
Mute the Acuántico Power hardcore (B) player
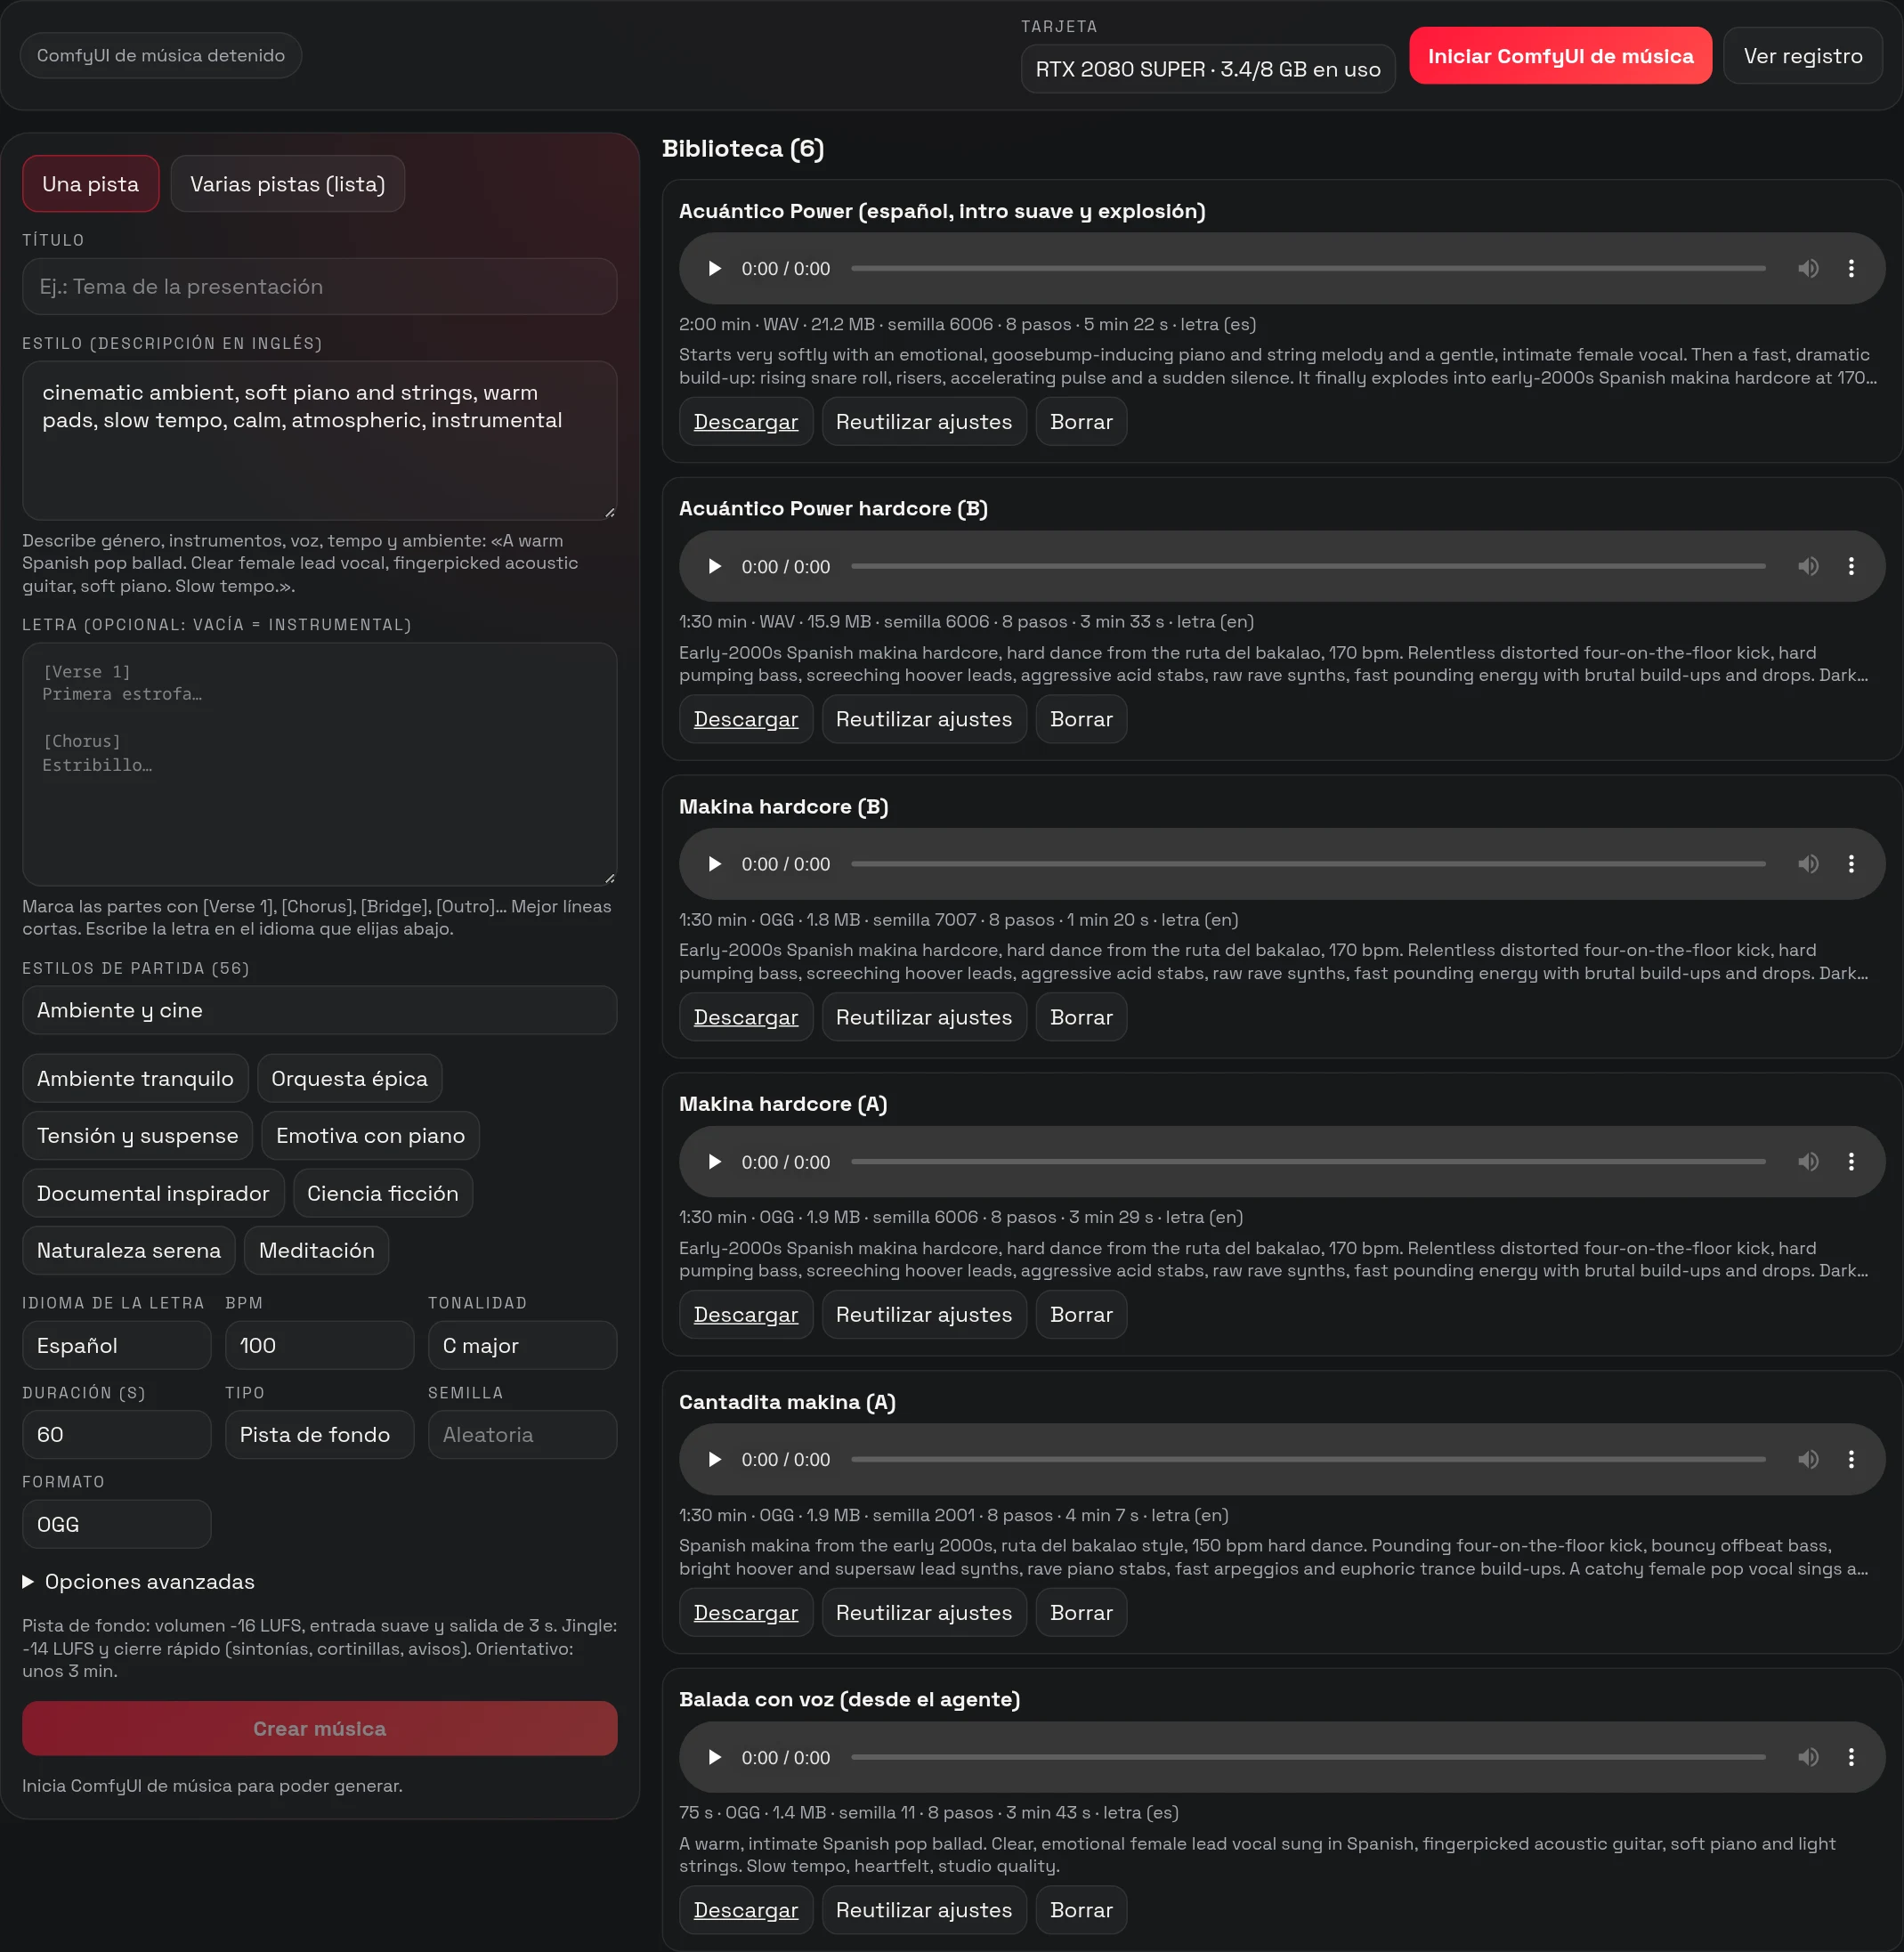[1808, 566]
